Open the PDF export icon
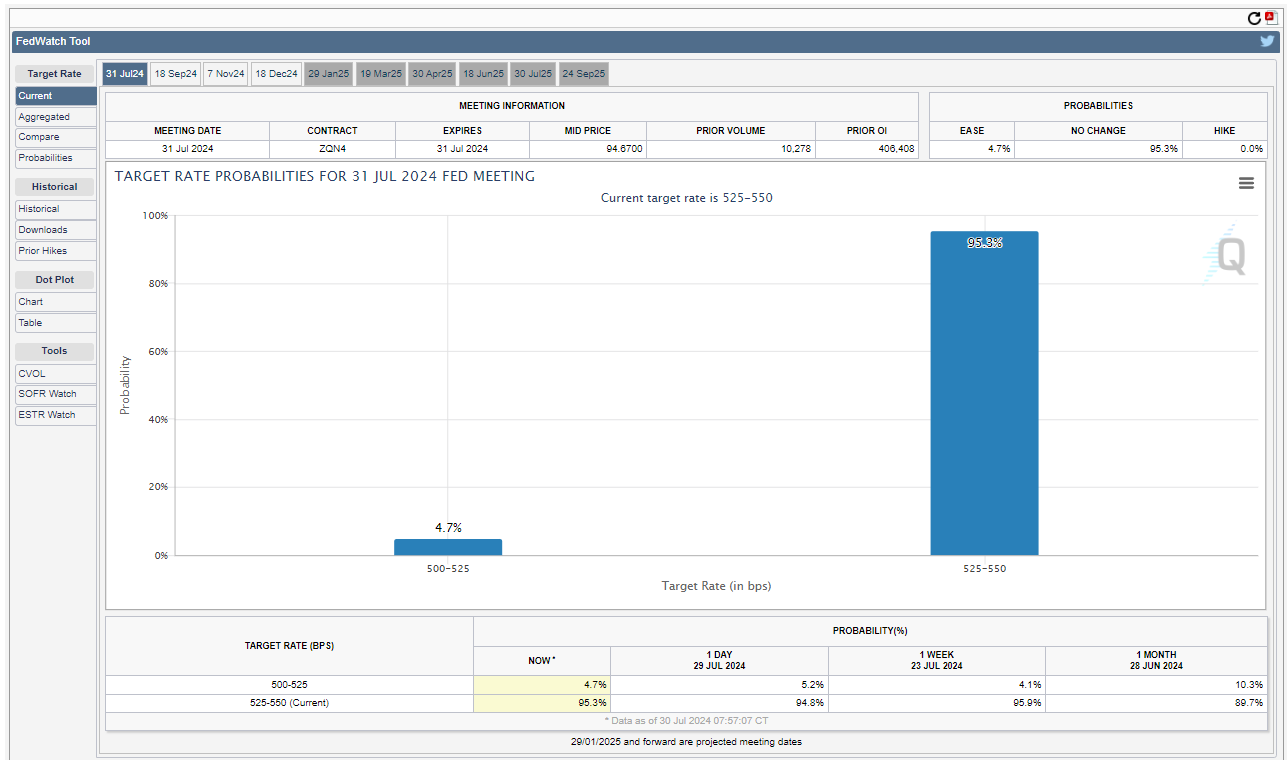This screenshot has height=760, width=1288. click(x=1270, y=18)
